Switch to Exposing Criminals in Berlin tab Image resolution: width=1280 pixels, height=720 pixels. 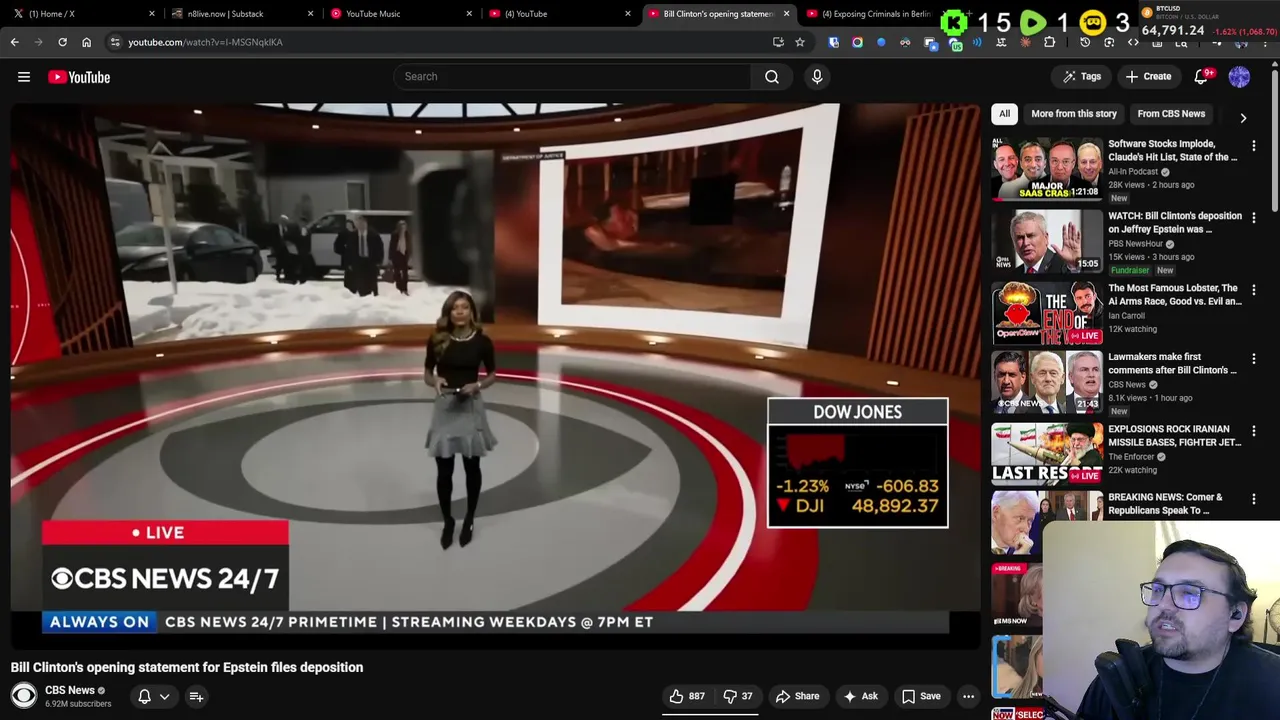(870, 14)
